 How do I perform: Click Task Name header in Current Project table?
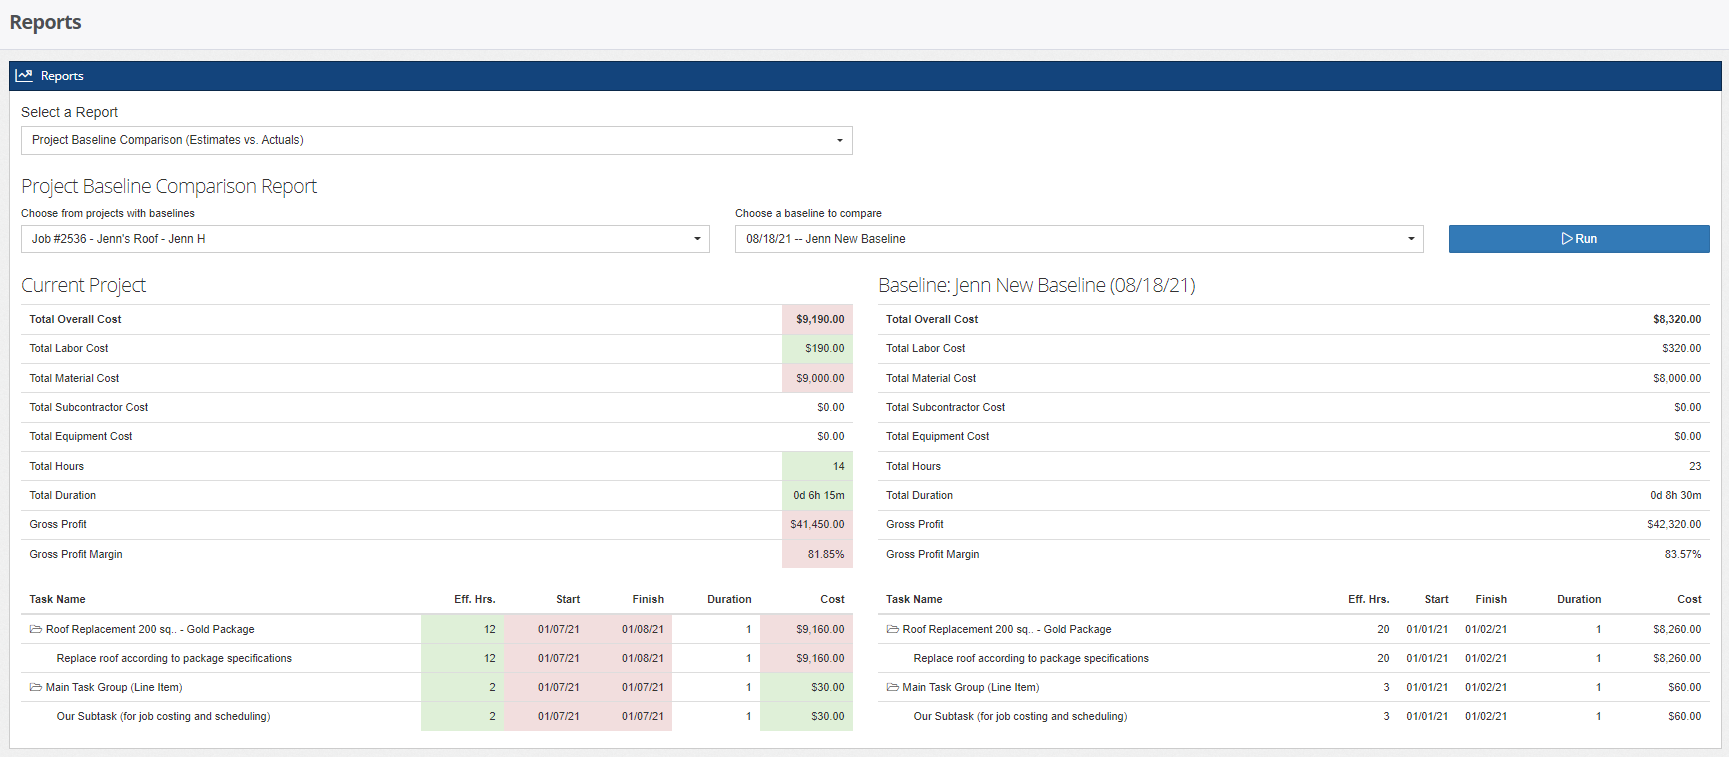coord(57,599)
